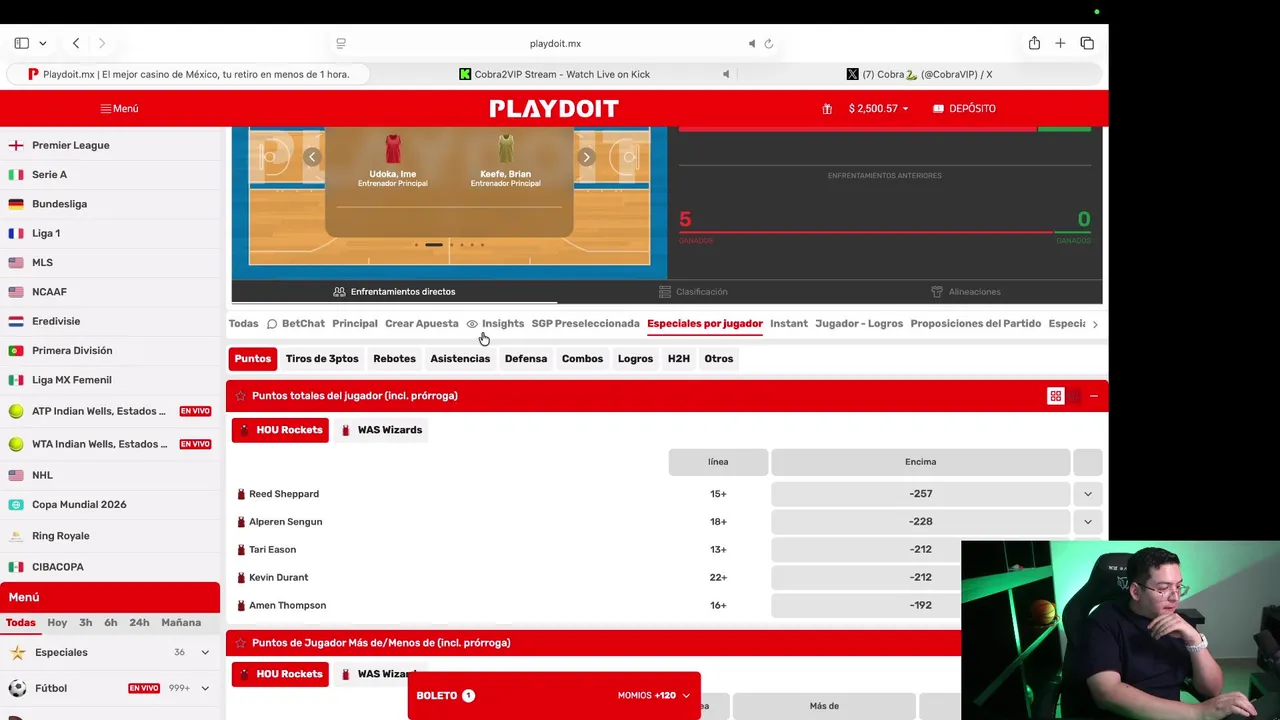
Task: Select the SGP Preseleccionada tab
Action: click(585, 324)
